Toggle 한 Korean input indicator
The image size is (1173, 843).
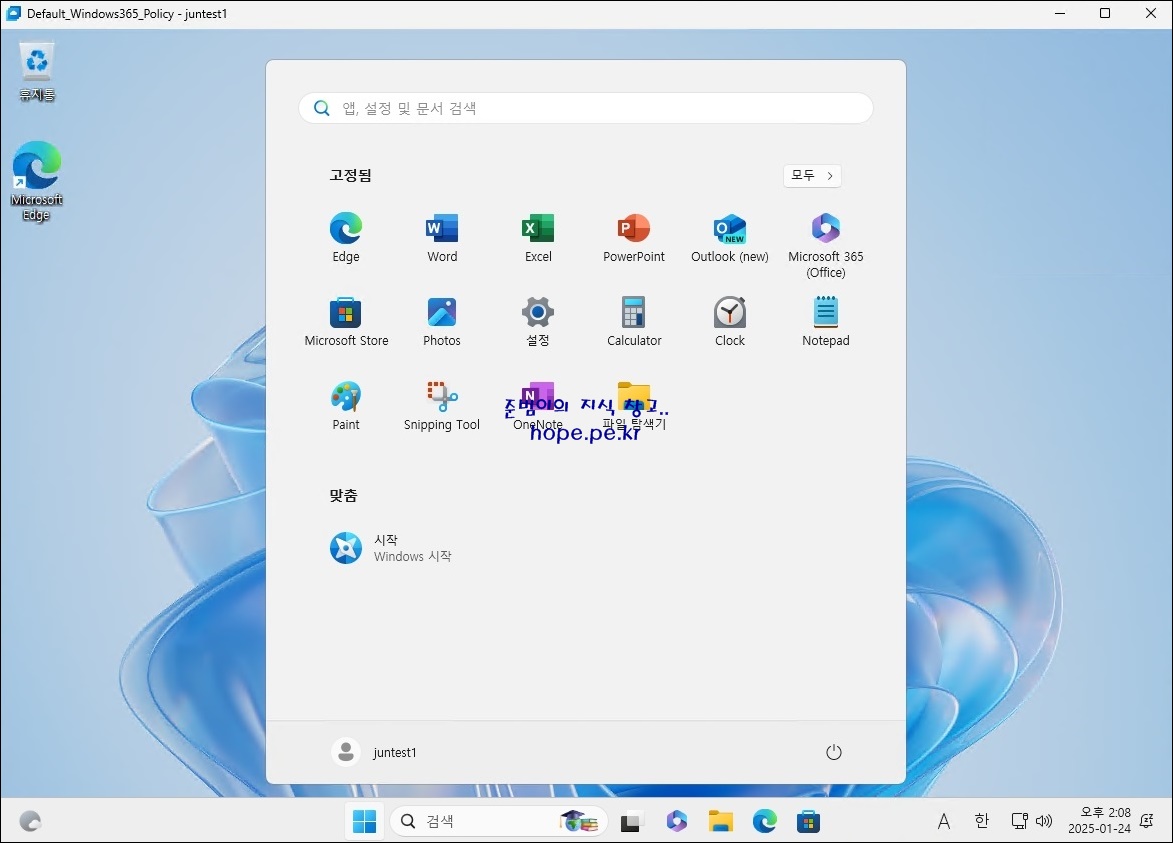pyautogui.click(x=981, y=821)
